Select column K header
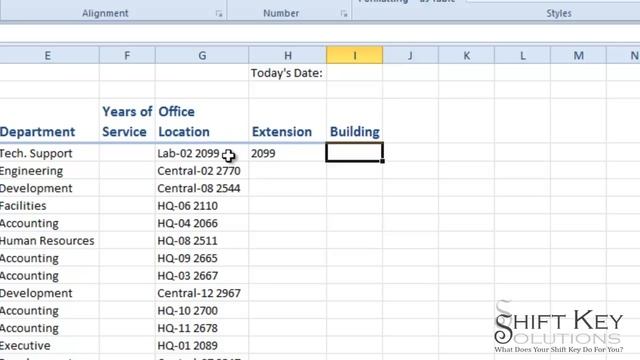This screenshot has height=360, width=640. pyautogui.click(x=467, y=56)
